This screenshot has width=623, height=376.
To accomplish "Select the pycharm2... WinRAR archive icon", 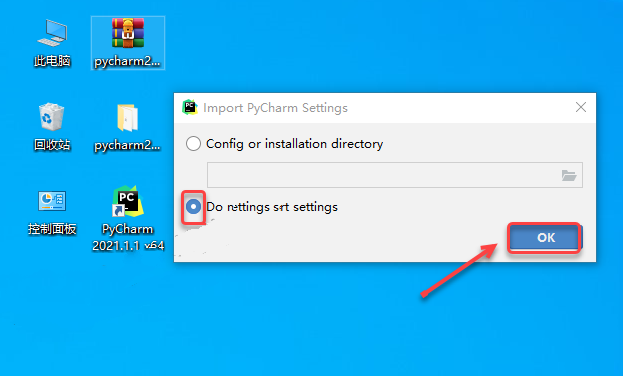I will click(x=128, y=43).
